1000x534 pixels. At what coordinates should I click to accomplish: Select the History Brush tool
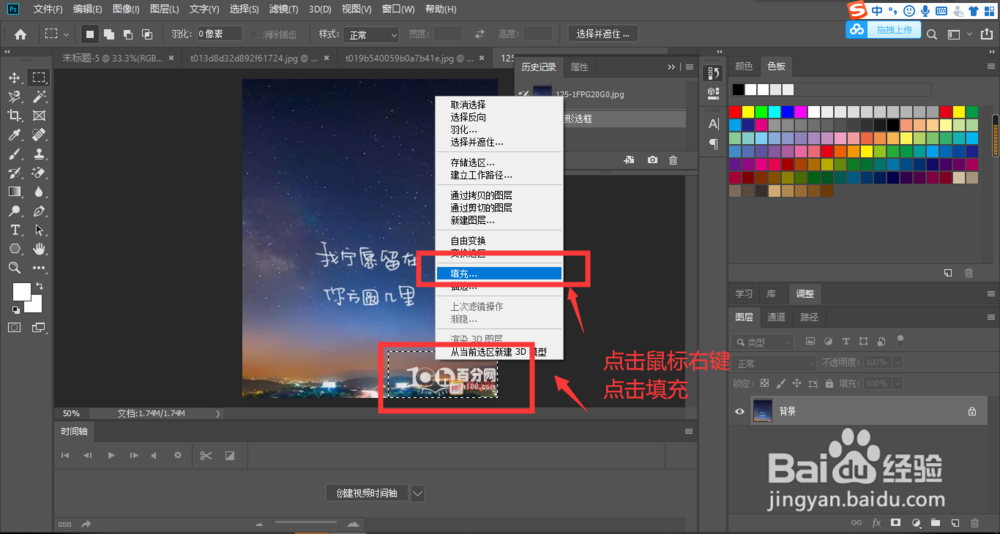14,173
